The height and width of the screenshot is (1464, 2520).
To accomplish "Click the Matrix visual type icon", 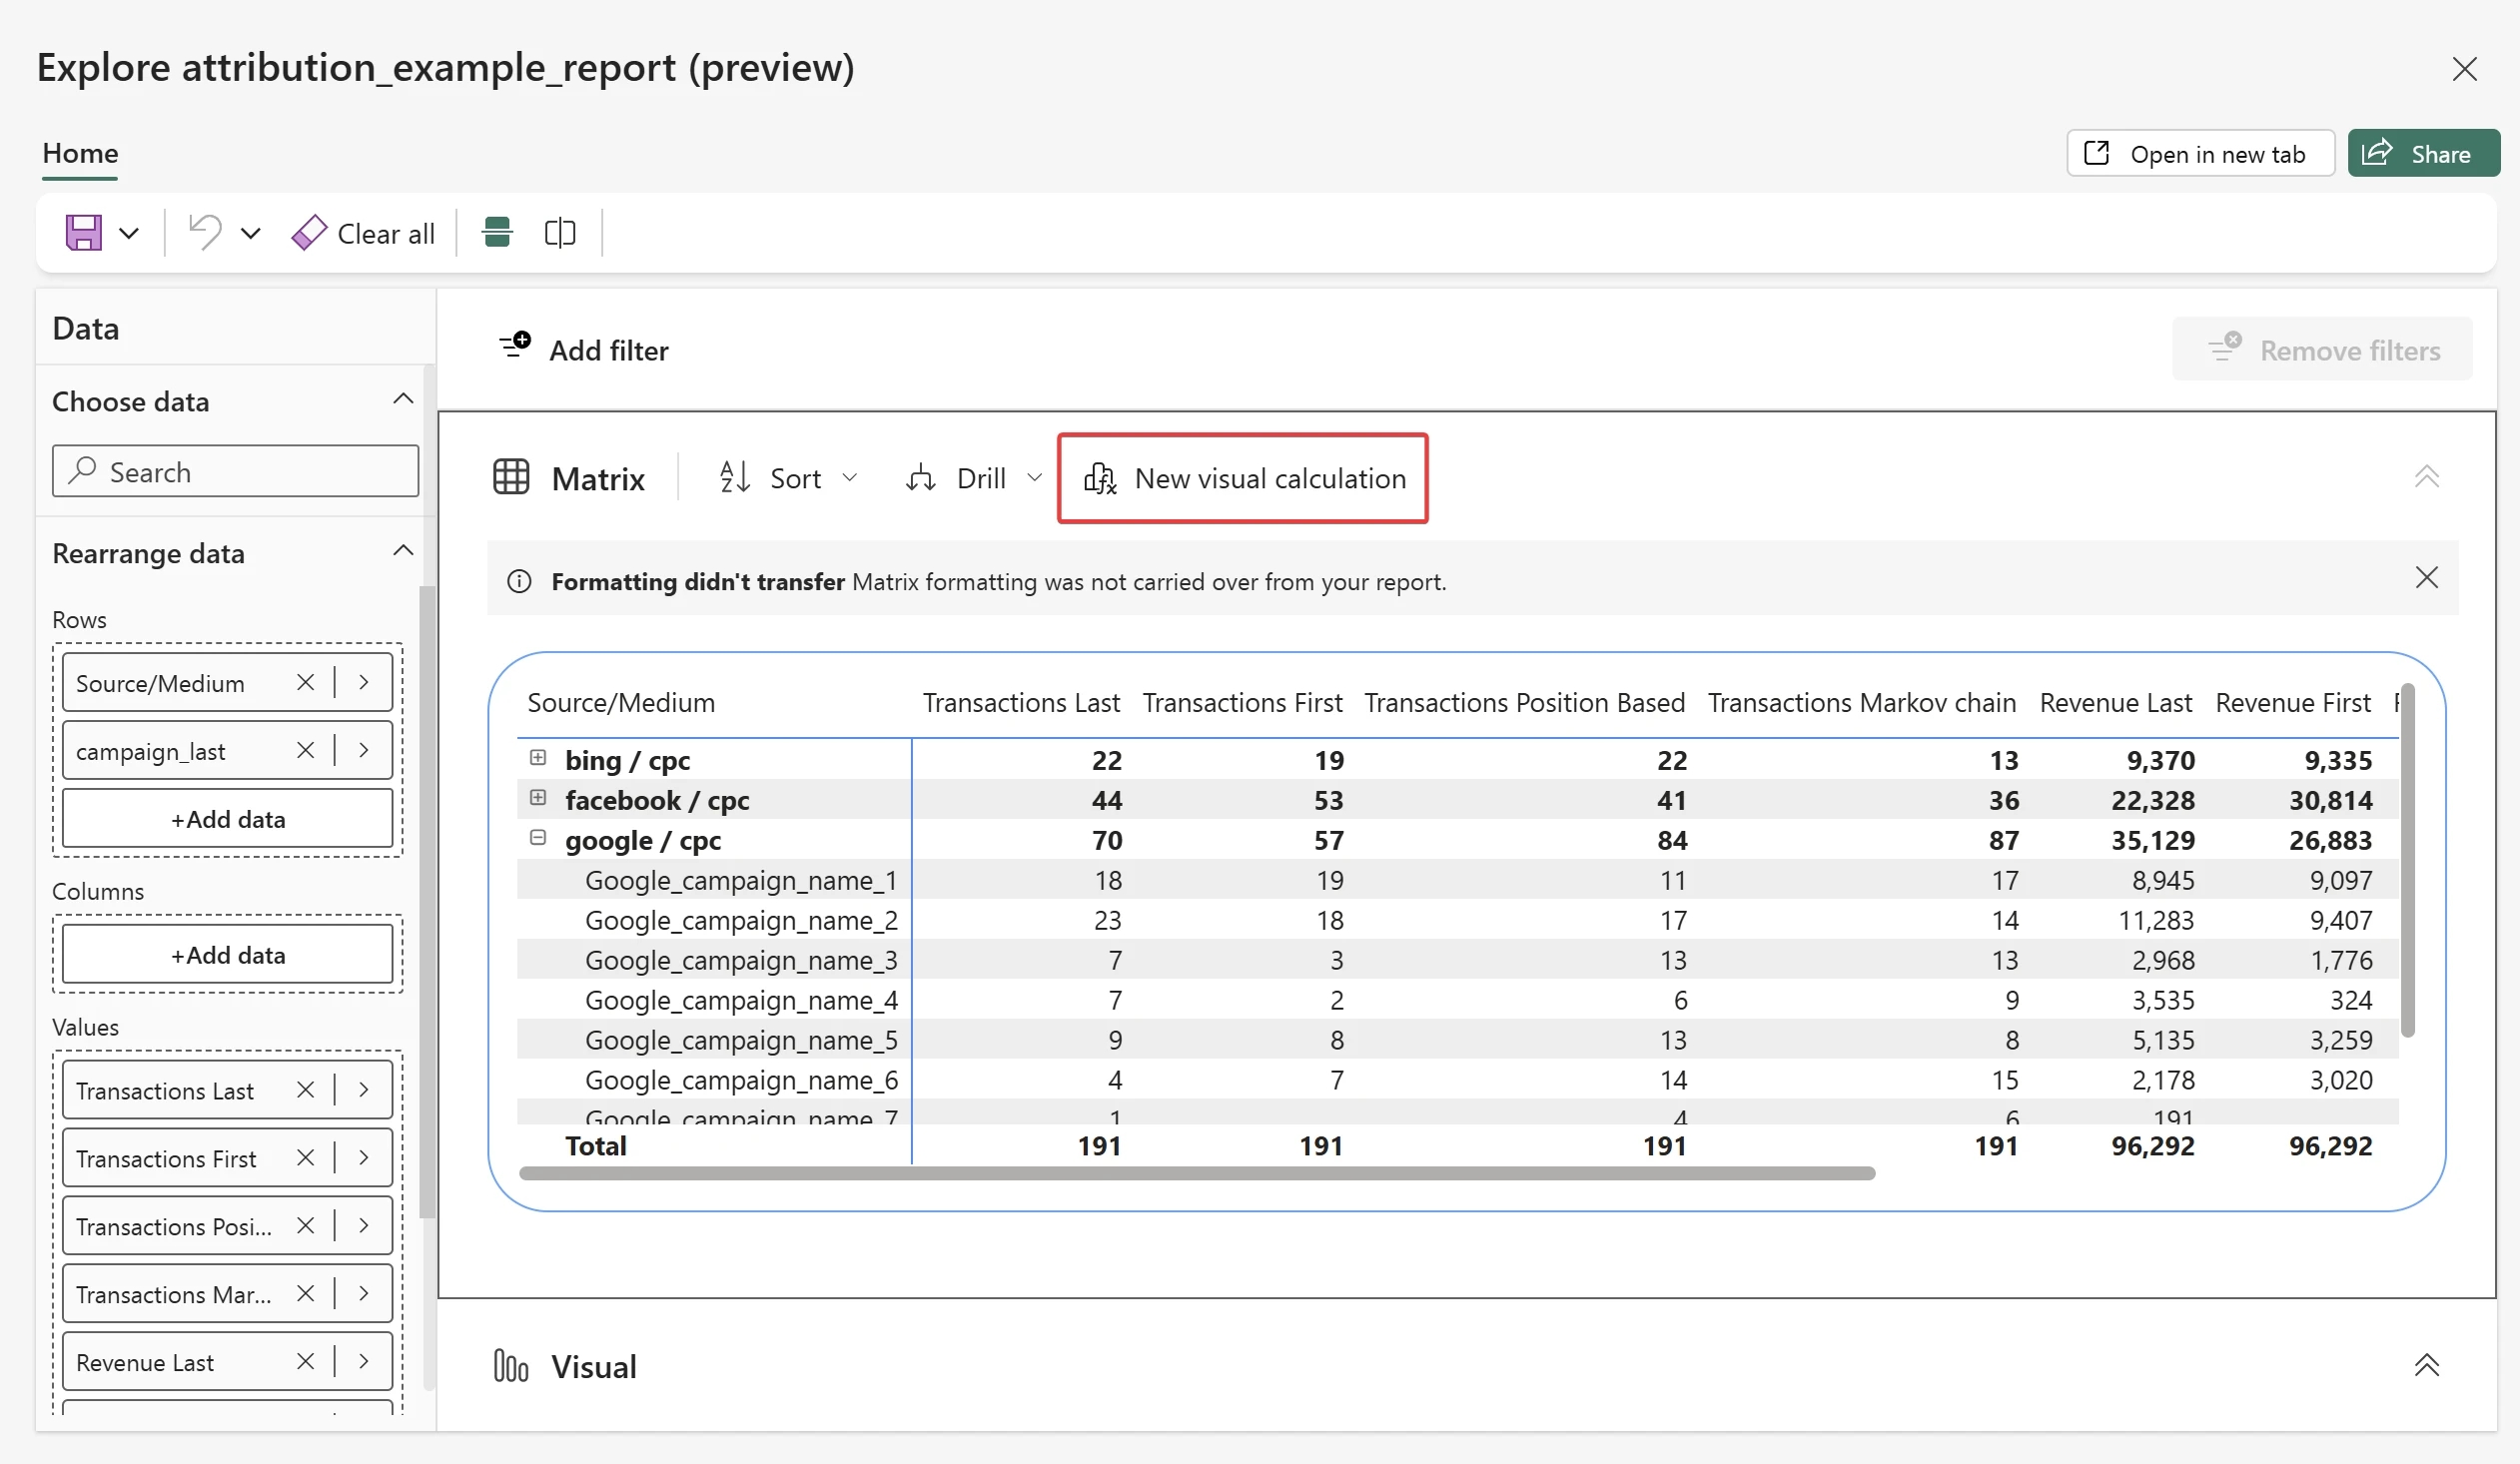I will click(x=511, y=477).
